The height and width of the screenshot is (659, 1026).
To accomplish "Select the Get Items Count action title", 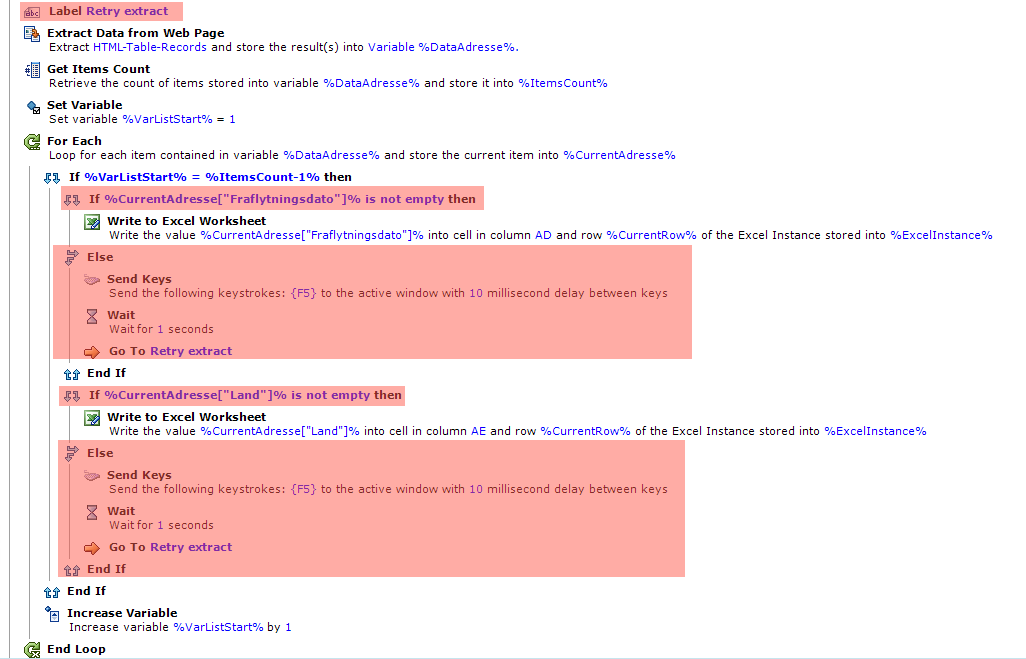I will 98,69.
